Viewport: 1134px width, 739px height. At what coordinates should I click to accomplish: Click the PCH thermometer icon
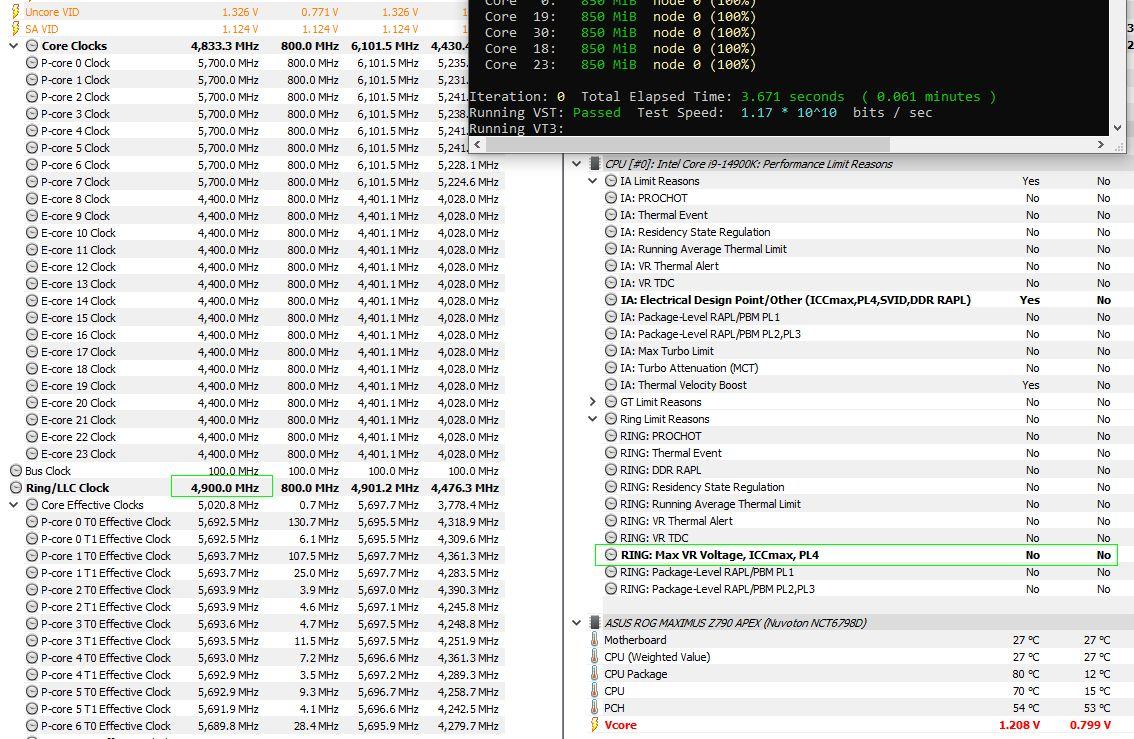tap(594, 708)
